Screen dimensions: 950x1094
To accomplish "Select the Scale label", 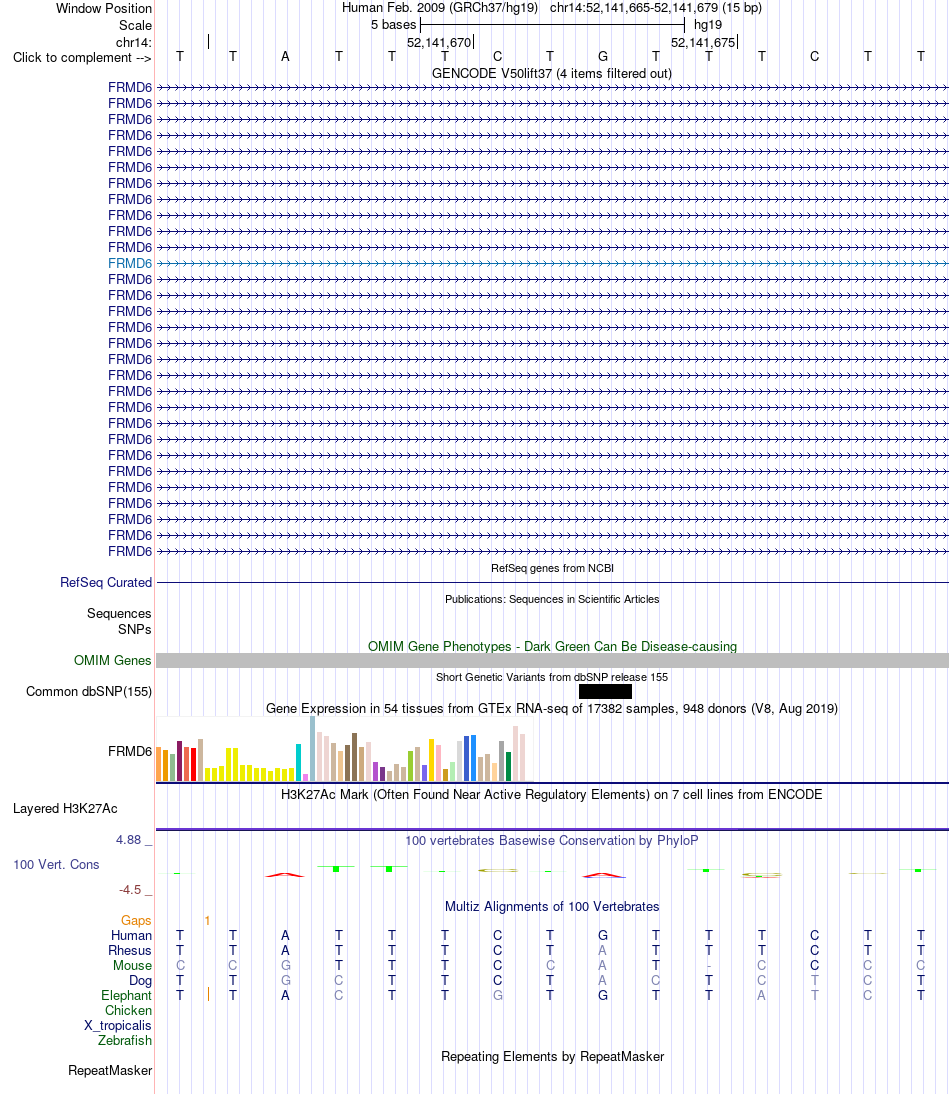I will (135, 25).
